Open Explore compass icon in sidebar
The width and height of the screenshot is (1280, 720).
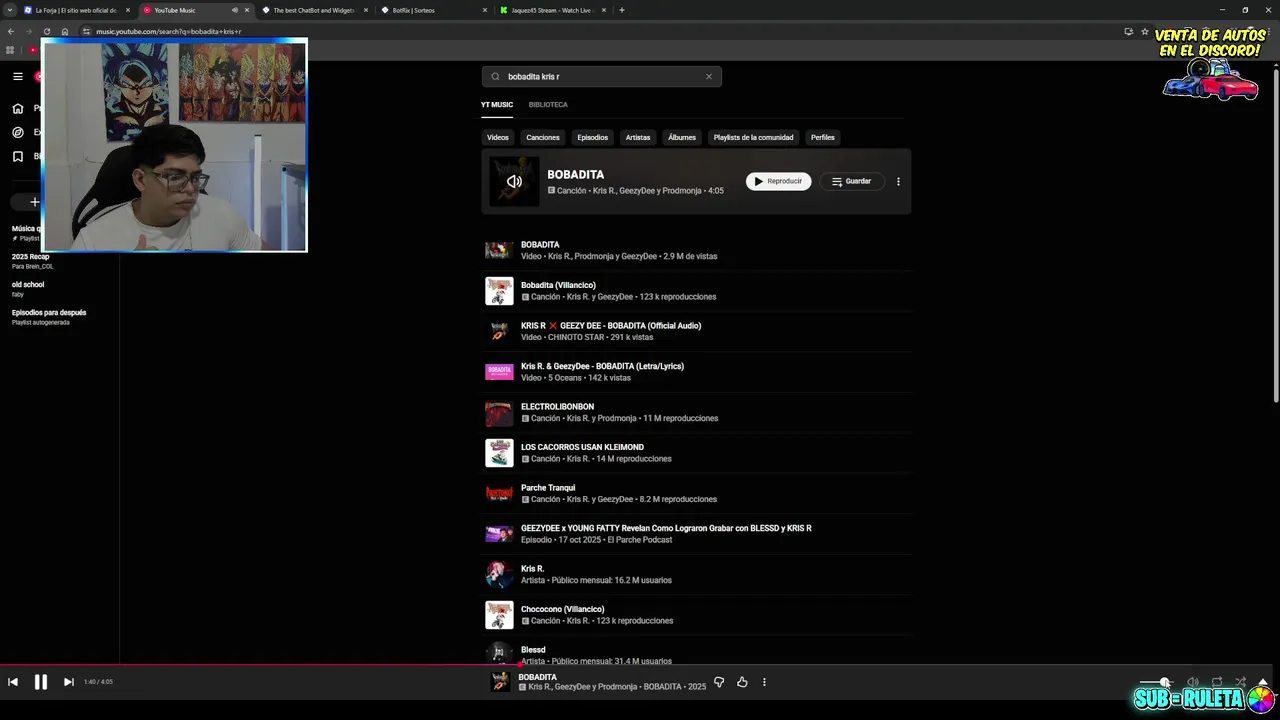click(18, 132)
